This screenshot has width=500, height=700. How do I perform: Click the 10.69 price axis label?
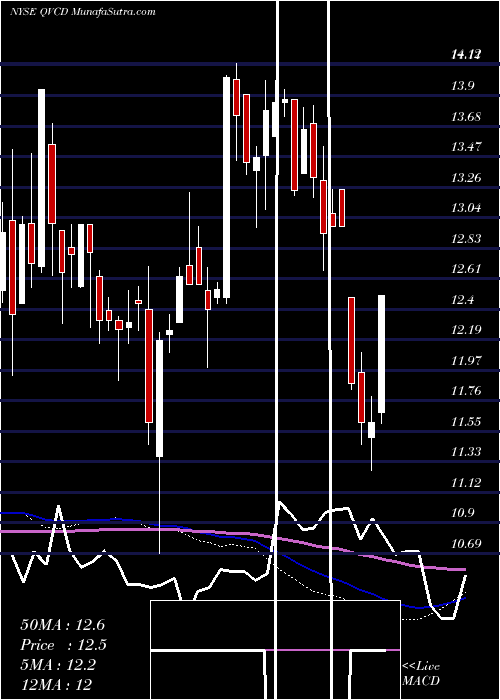466,543
